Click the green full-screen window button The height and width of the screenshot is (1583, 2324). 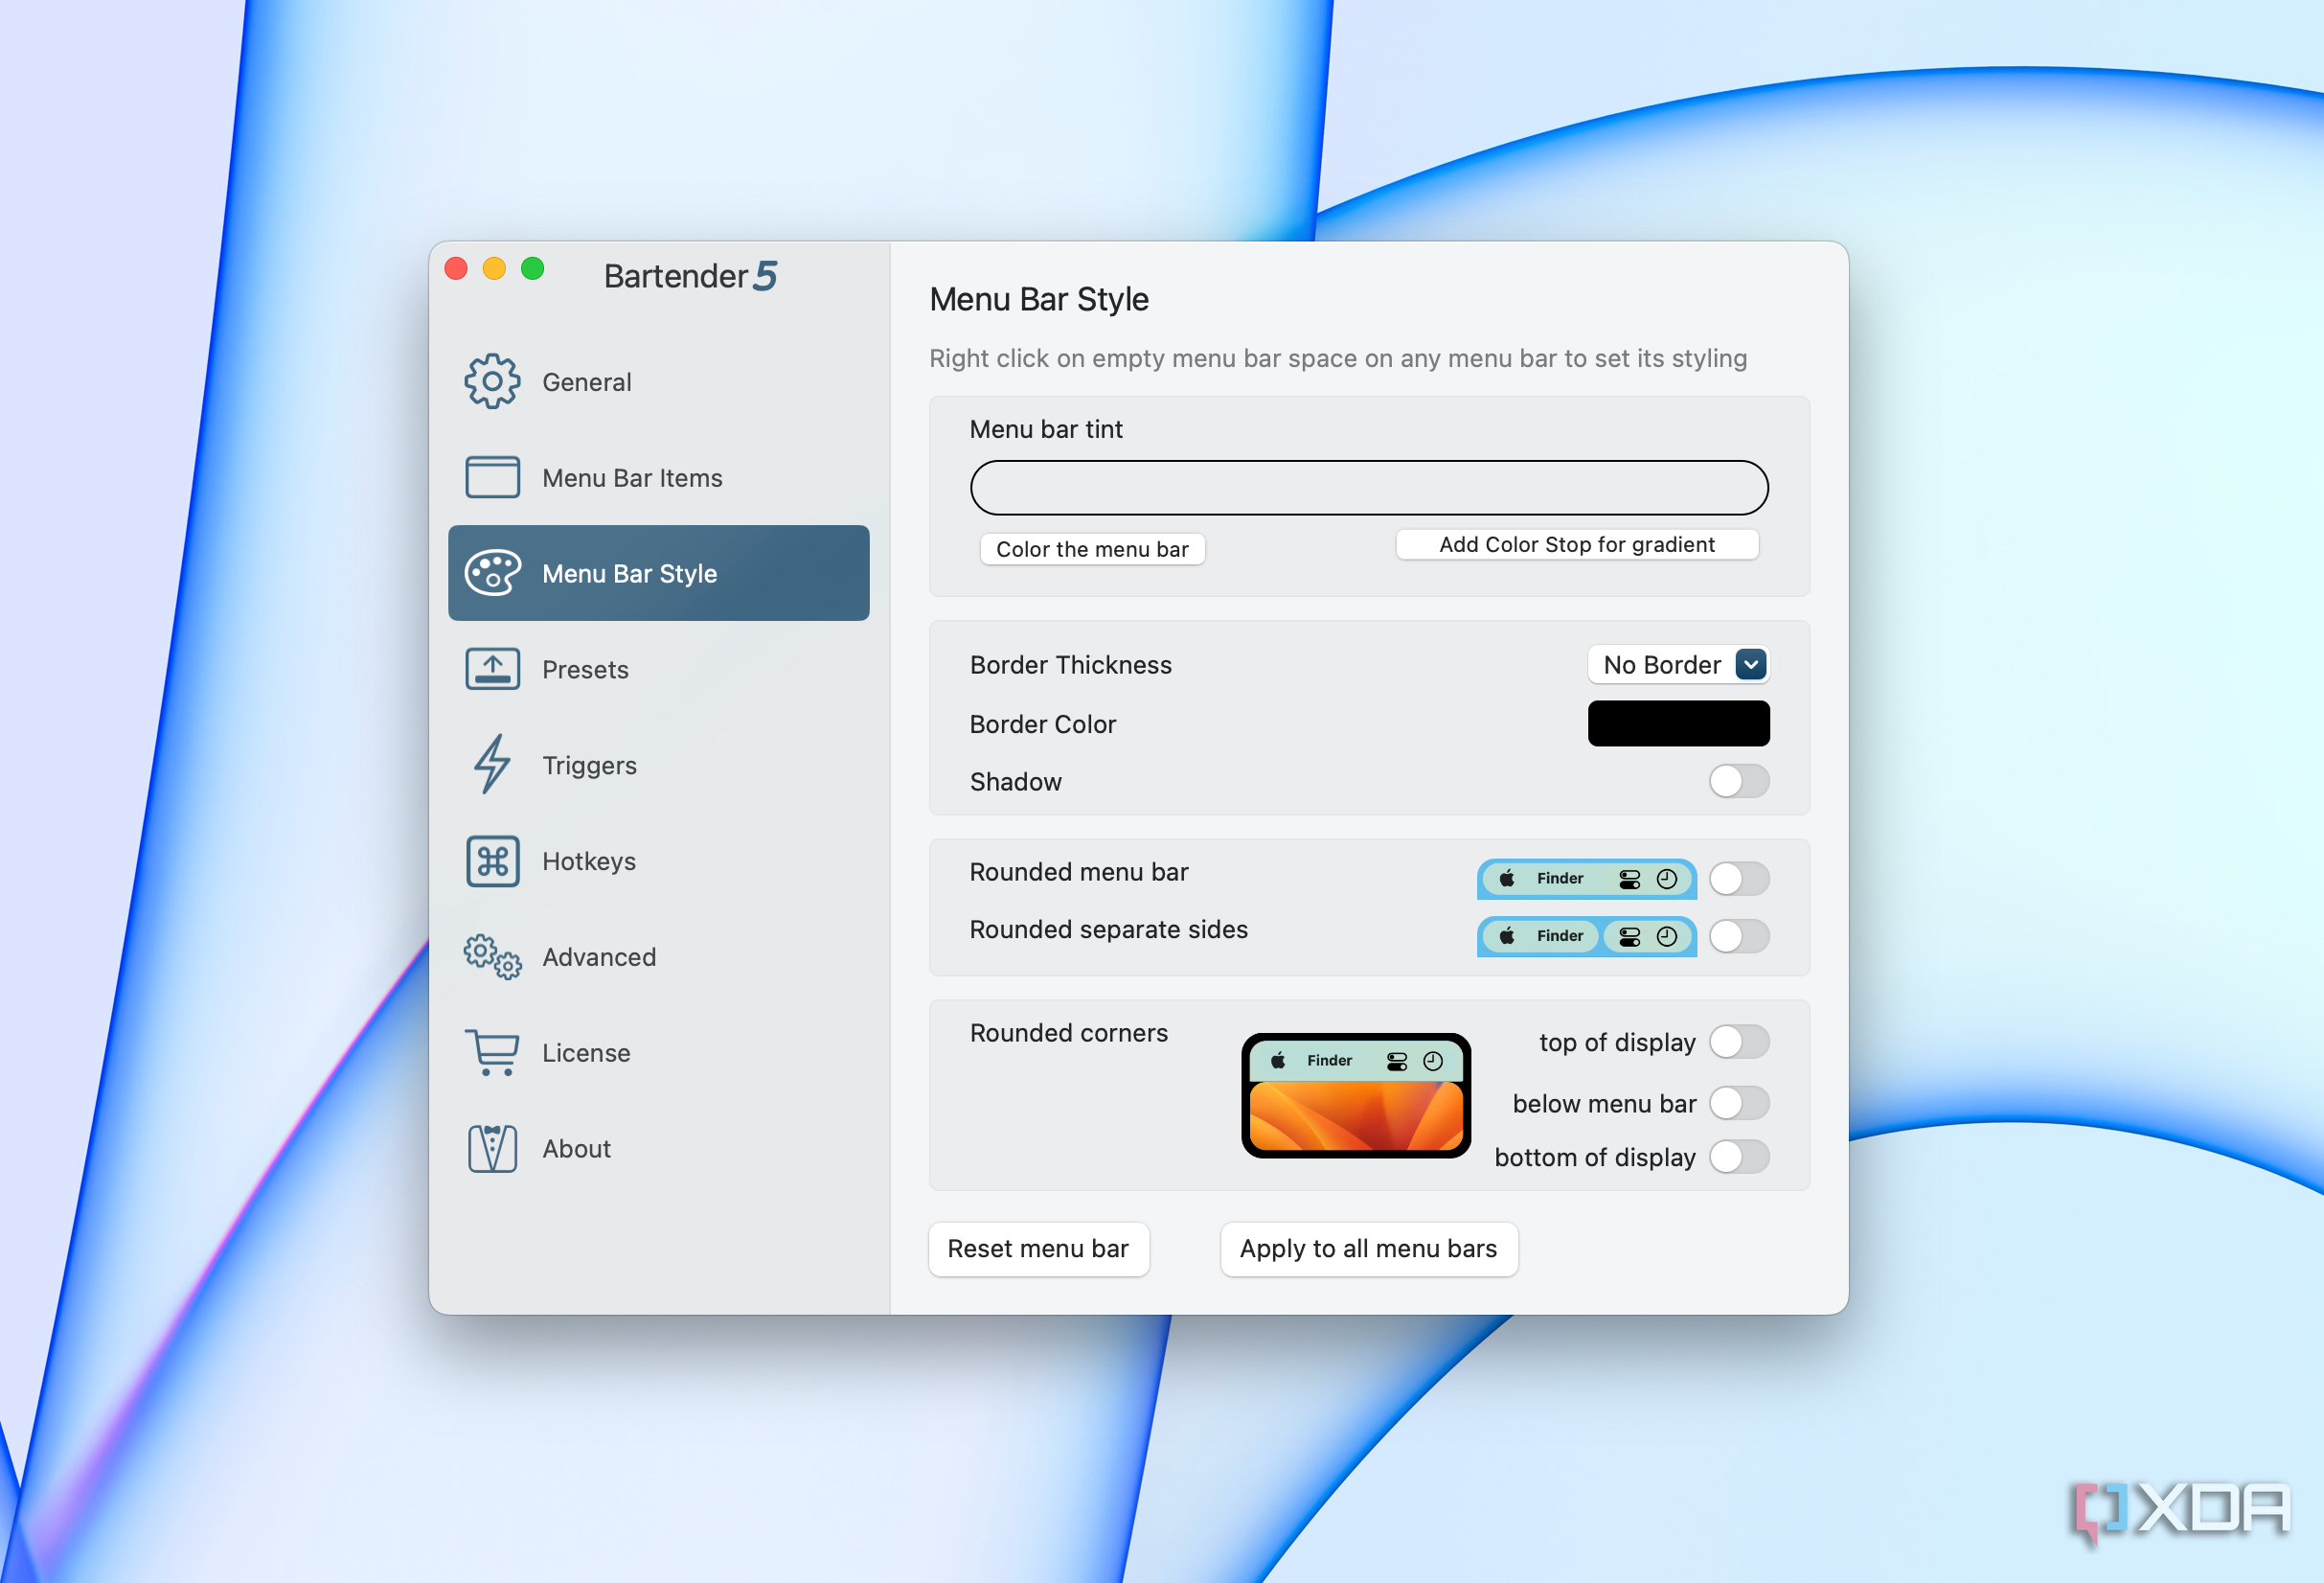(x=533, y=268)
